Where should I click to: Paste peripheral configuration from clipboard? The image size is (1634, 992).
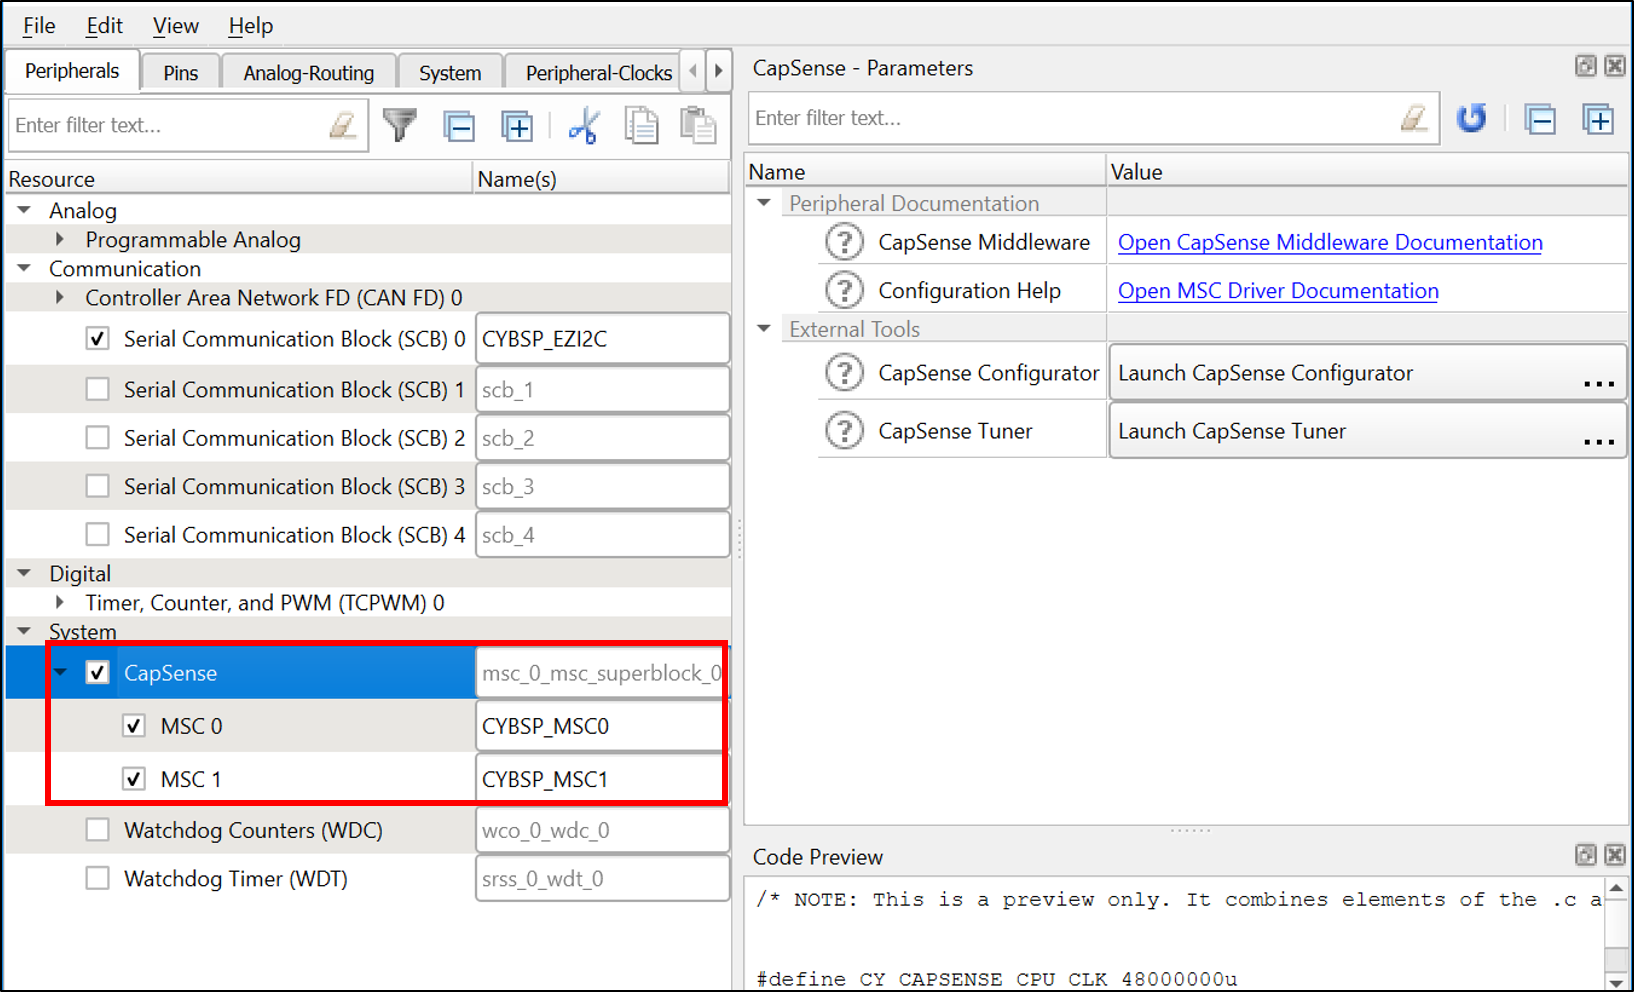pos(698,126)
